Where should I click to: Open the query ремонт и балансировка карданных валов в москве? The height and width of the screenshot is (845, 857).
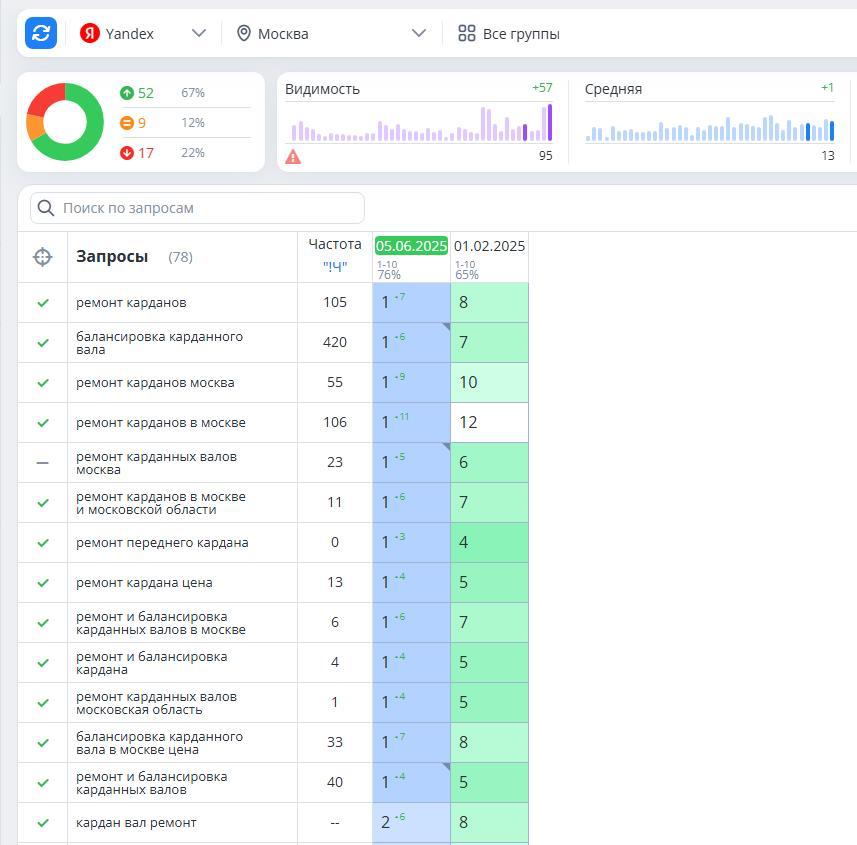point(161,623)
